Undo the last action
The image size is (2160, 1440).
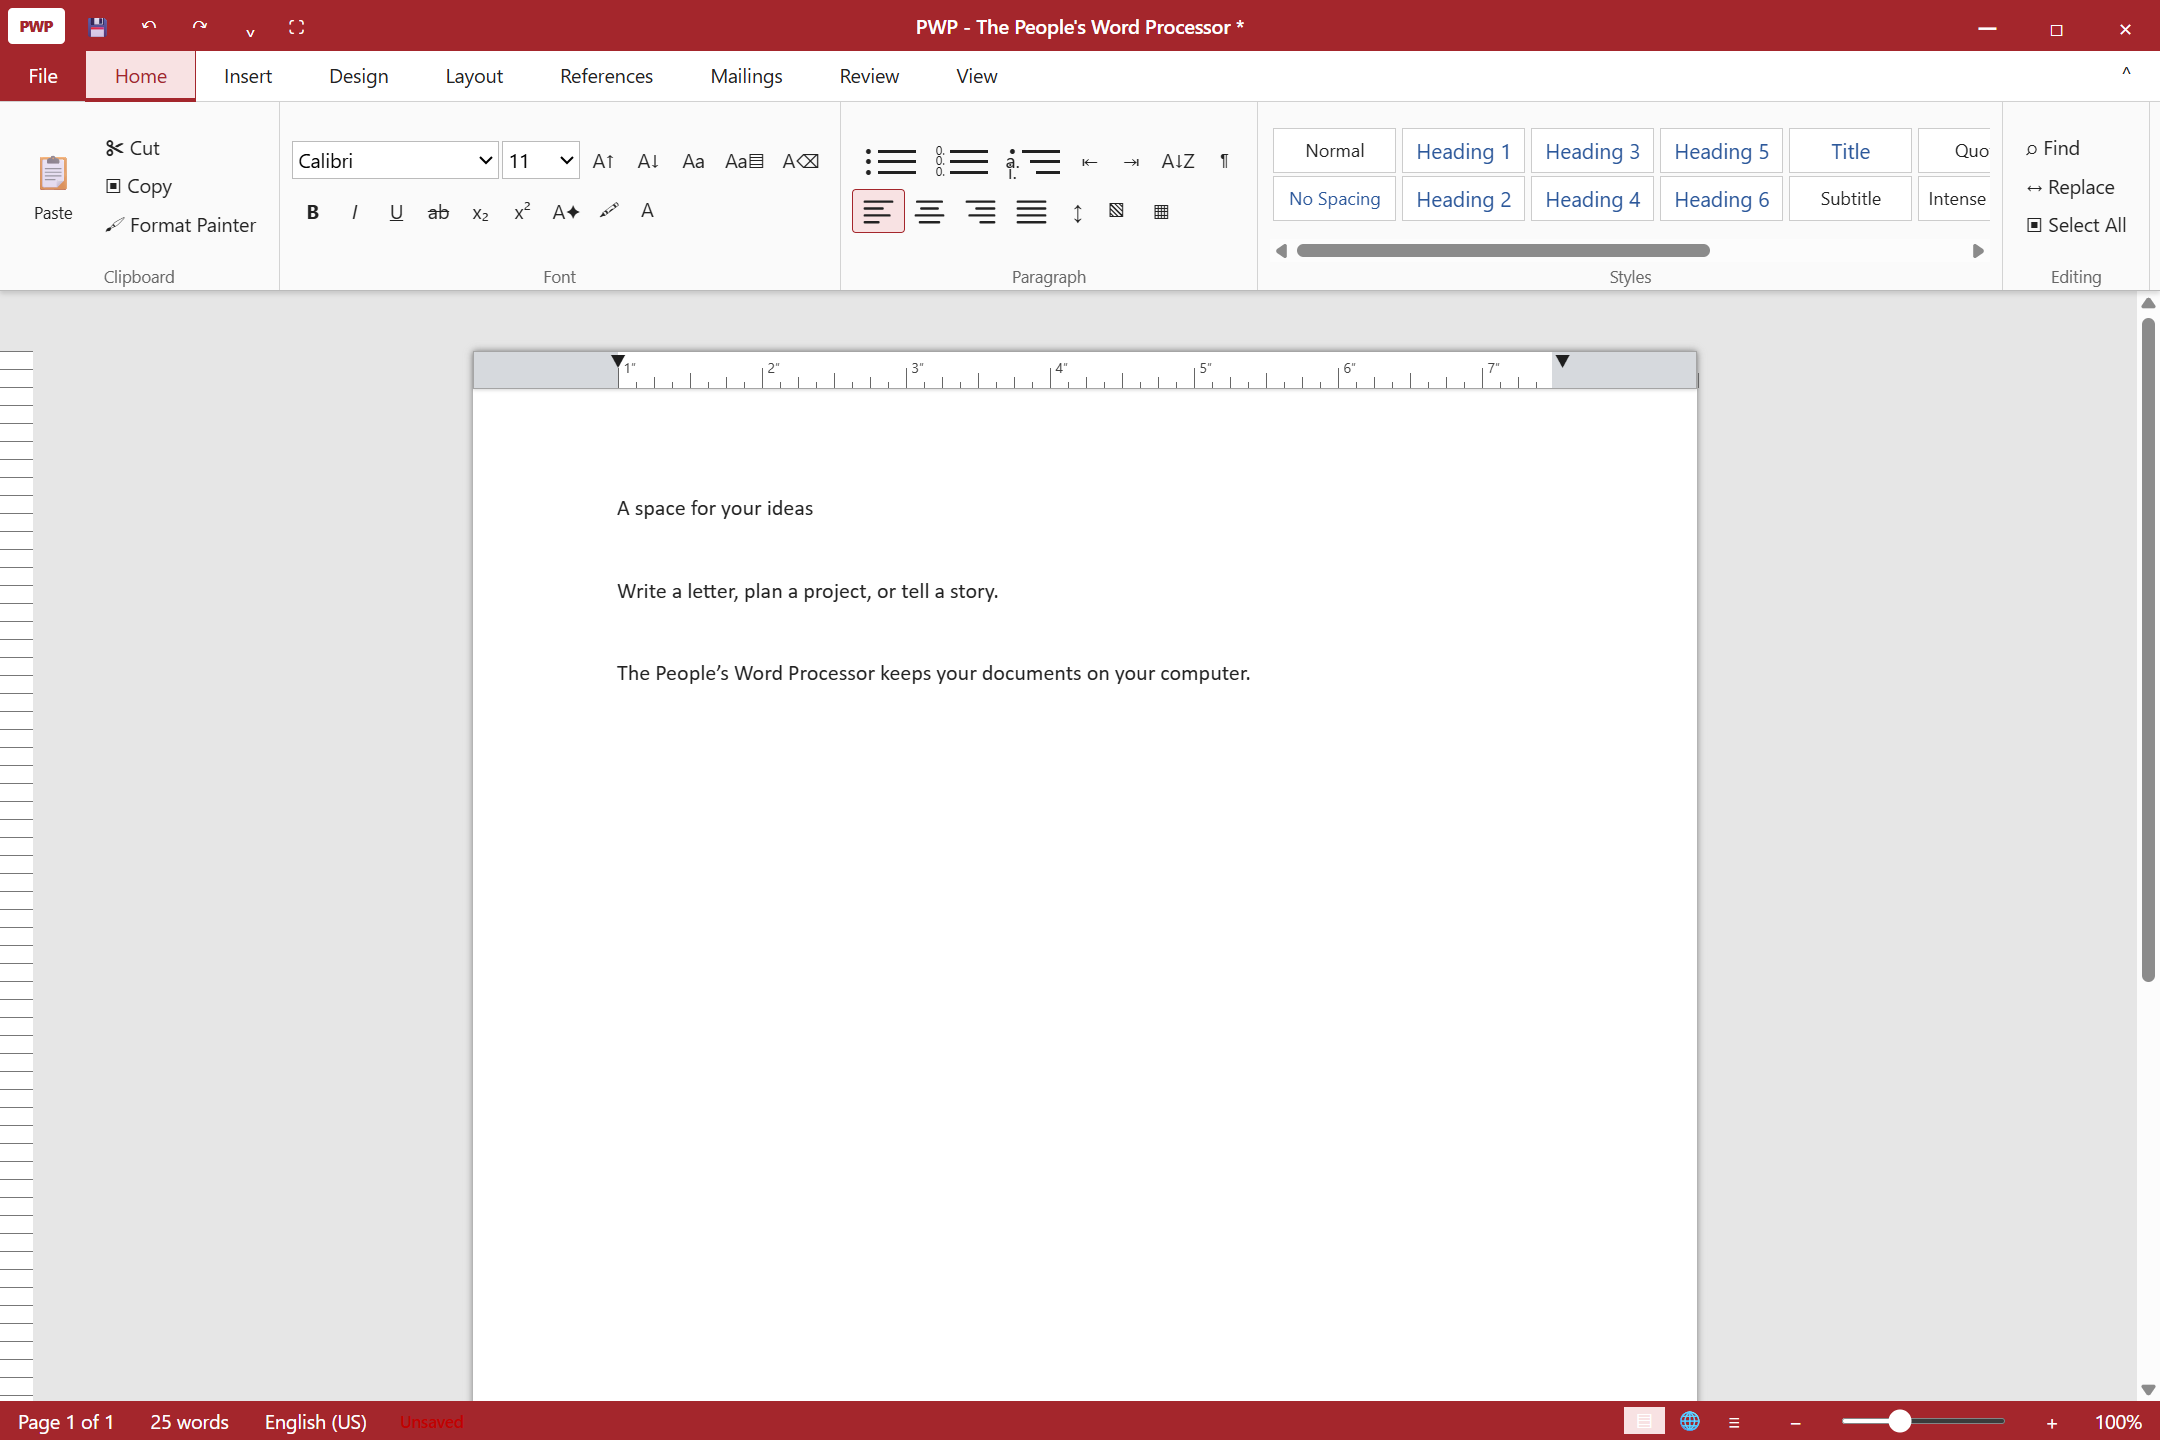click(148, 27)
